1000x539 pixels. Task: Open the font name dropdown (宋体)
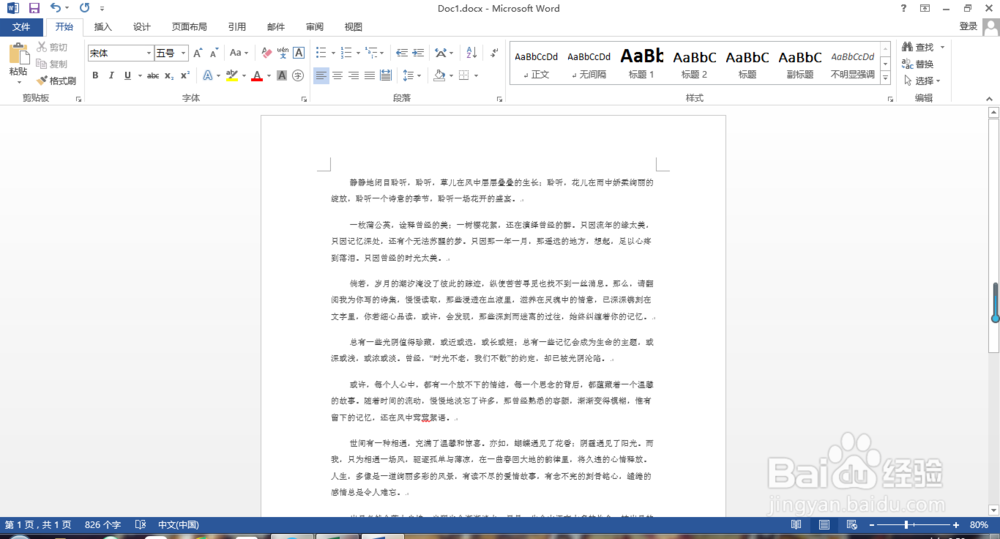(x=149, y=53)
